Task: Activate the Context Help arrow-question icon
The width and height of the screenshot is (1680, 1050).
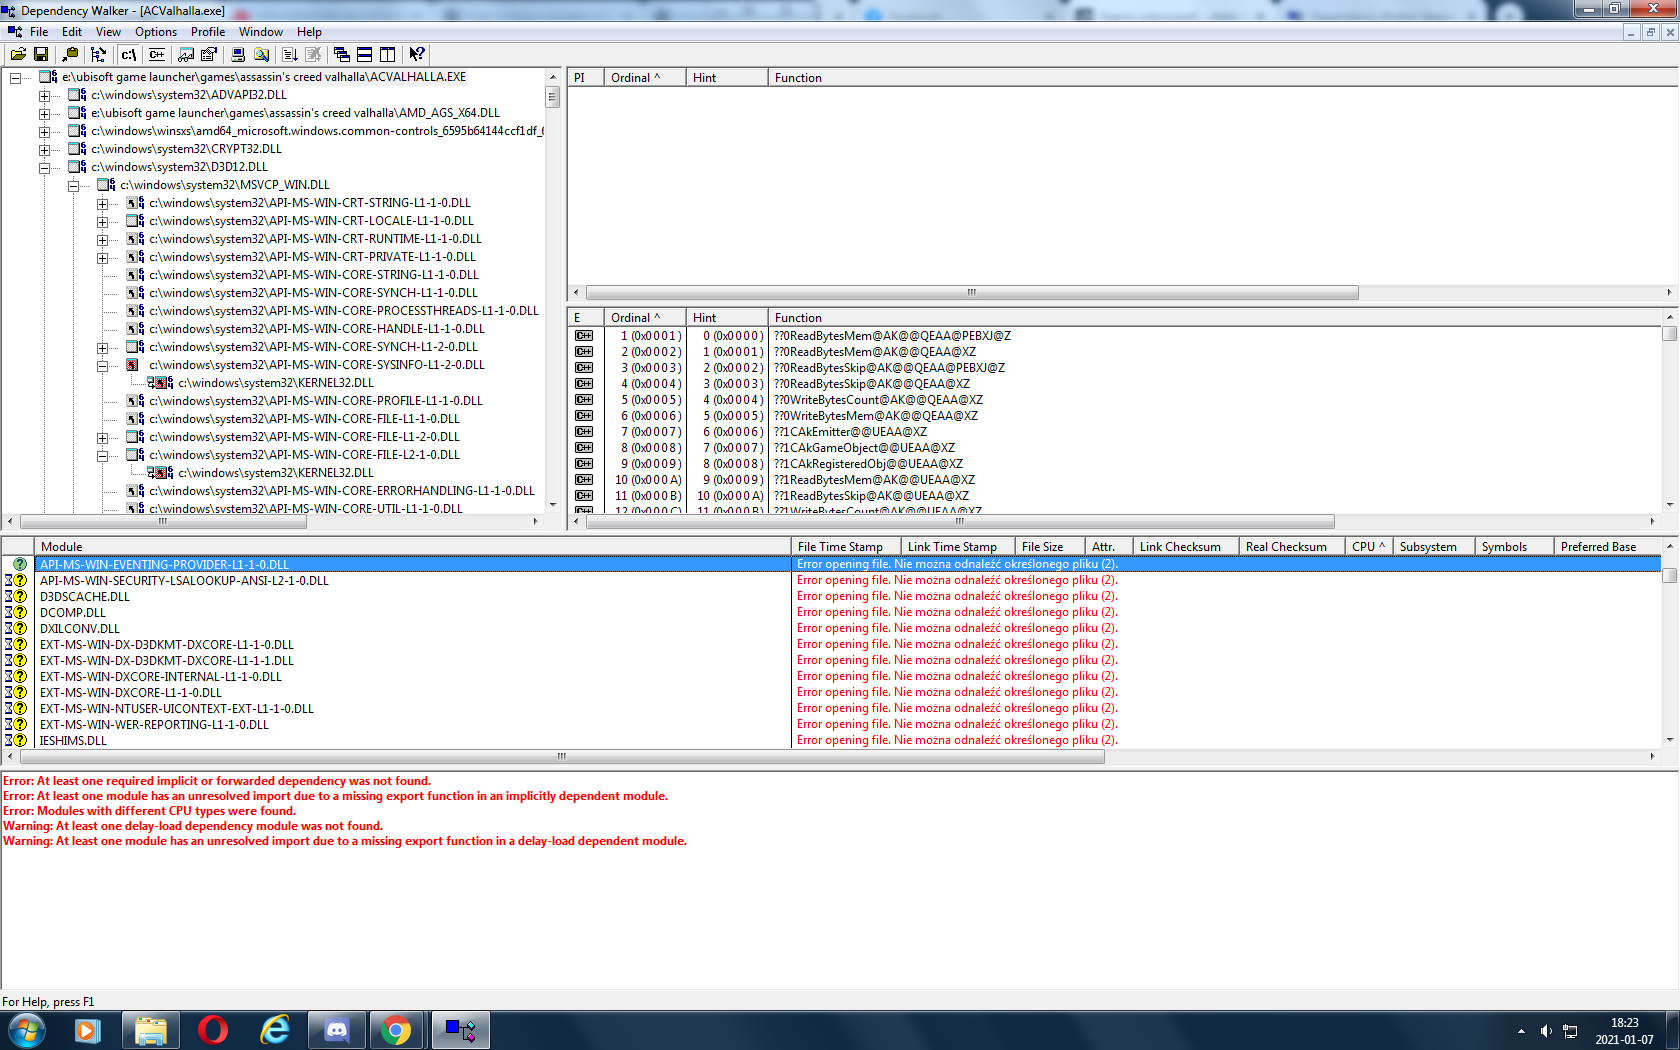Action: pyautogui.click(x=417, y=54)
